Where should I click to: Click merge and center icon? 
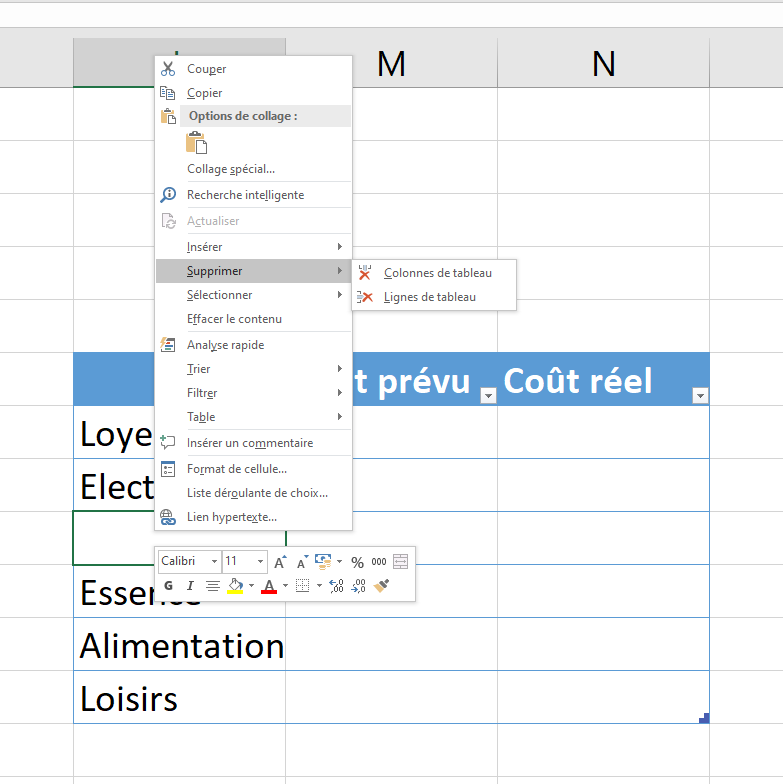point(400,562)
